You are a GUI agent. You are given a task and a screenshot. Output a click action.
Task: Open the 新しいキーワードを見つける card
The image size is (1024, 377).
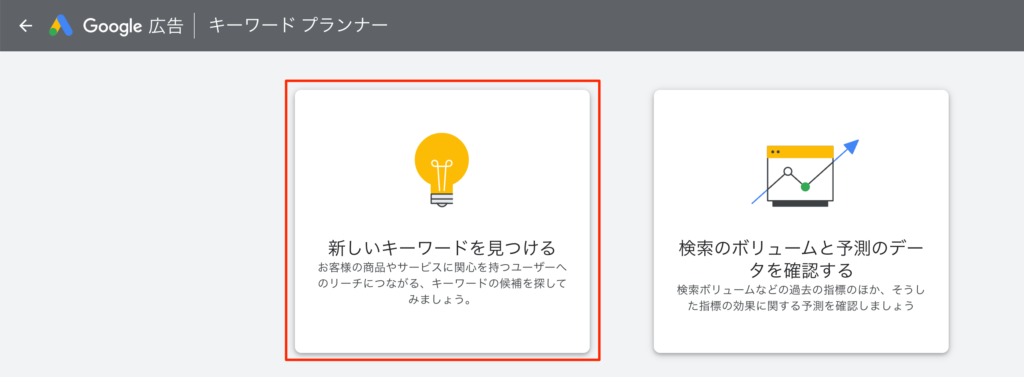442,221
